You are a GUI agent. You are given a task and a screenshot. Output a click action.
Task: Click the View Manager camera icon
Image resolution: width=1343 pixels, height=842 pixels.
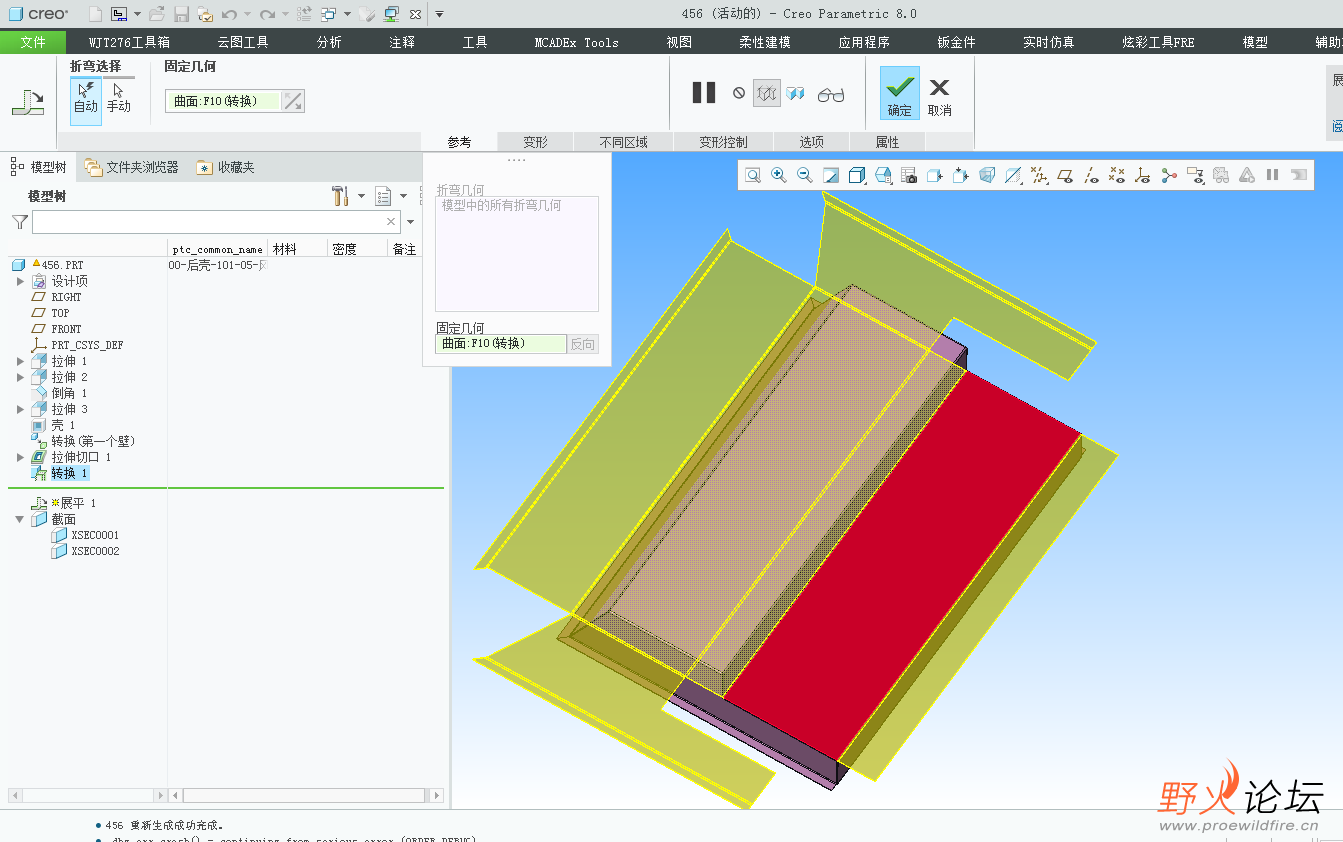[908, 175]
